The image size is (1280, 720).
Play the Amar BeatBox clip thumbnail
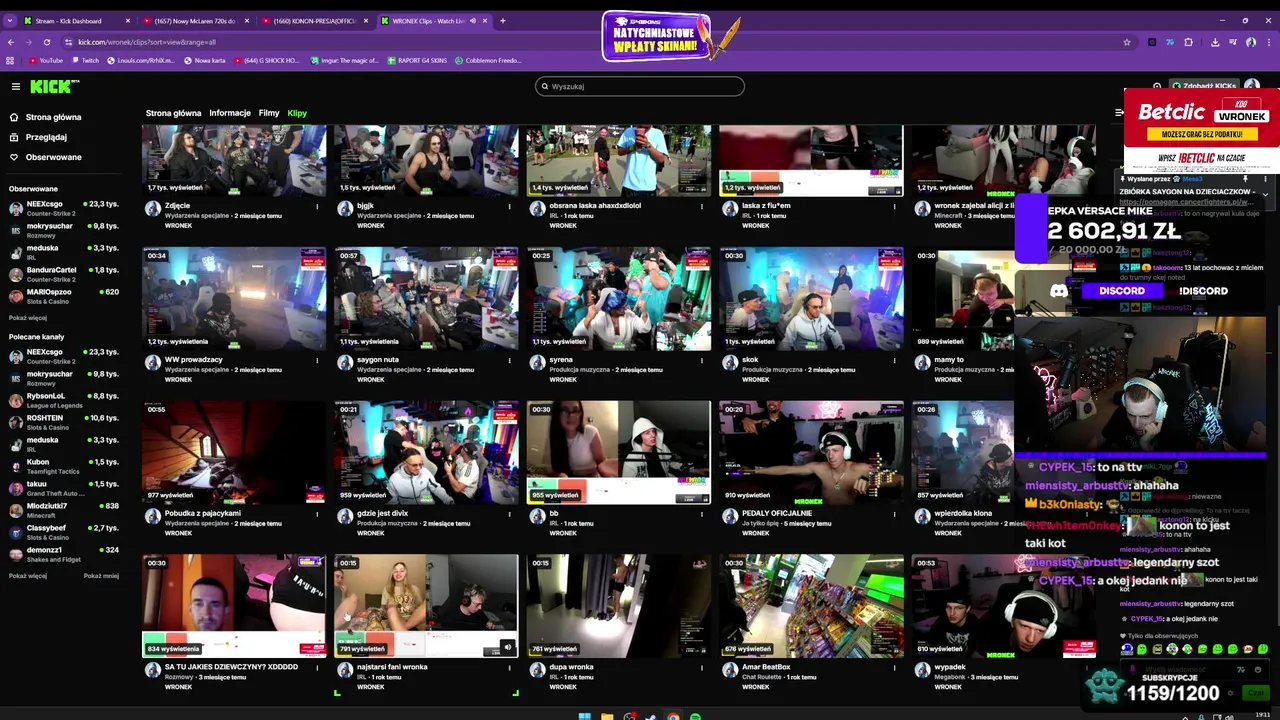(811, 606)
